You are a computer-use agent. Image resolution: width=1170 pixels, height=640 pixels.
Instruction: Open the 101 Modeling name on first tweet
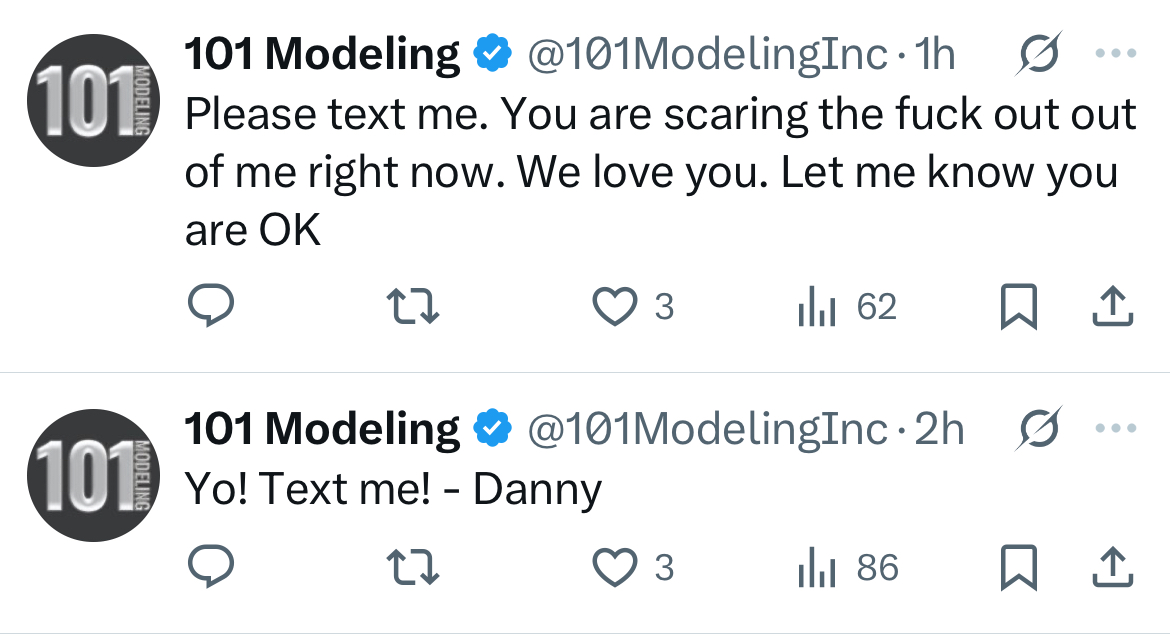tap(322, 54)
